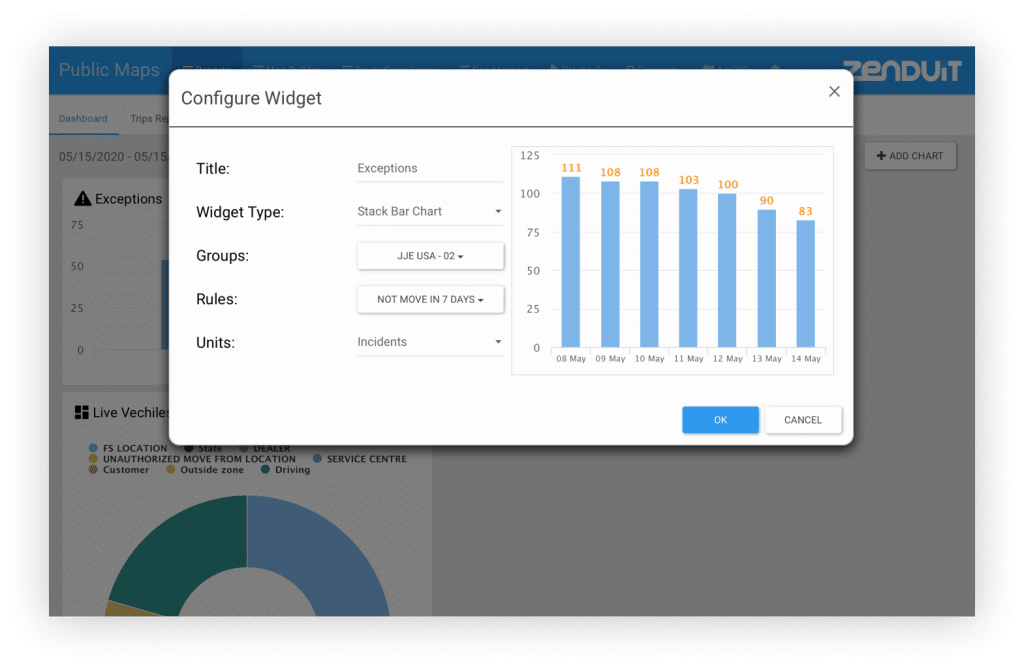Viewport: 1024px width, 668px height.
Task: Close the Configure Widget dialog with the X
Action: pos(834,92)
